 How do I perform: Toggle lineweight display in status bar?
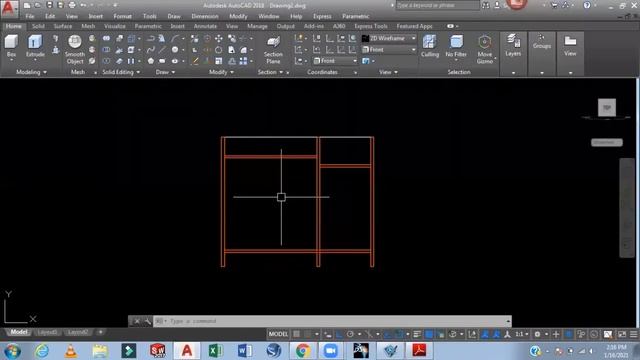point(417,334)
